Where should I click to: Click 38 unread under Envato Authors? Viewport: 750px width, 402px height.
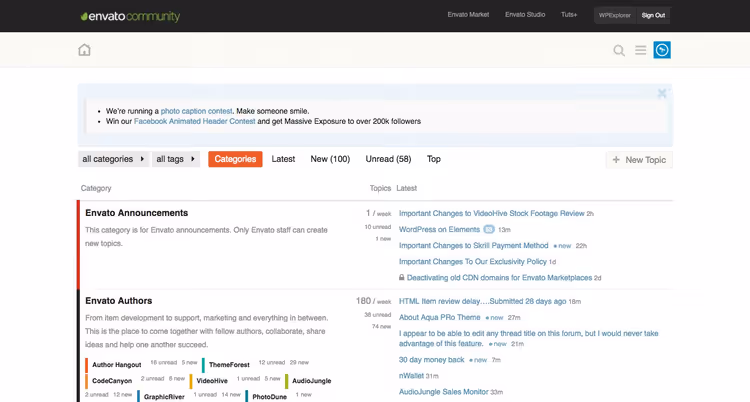[x=377, y=315]
